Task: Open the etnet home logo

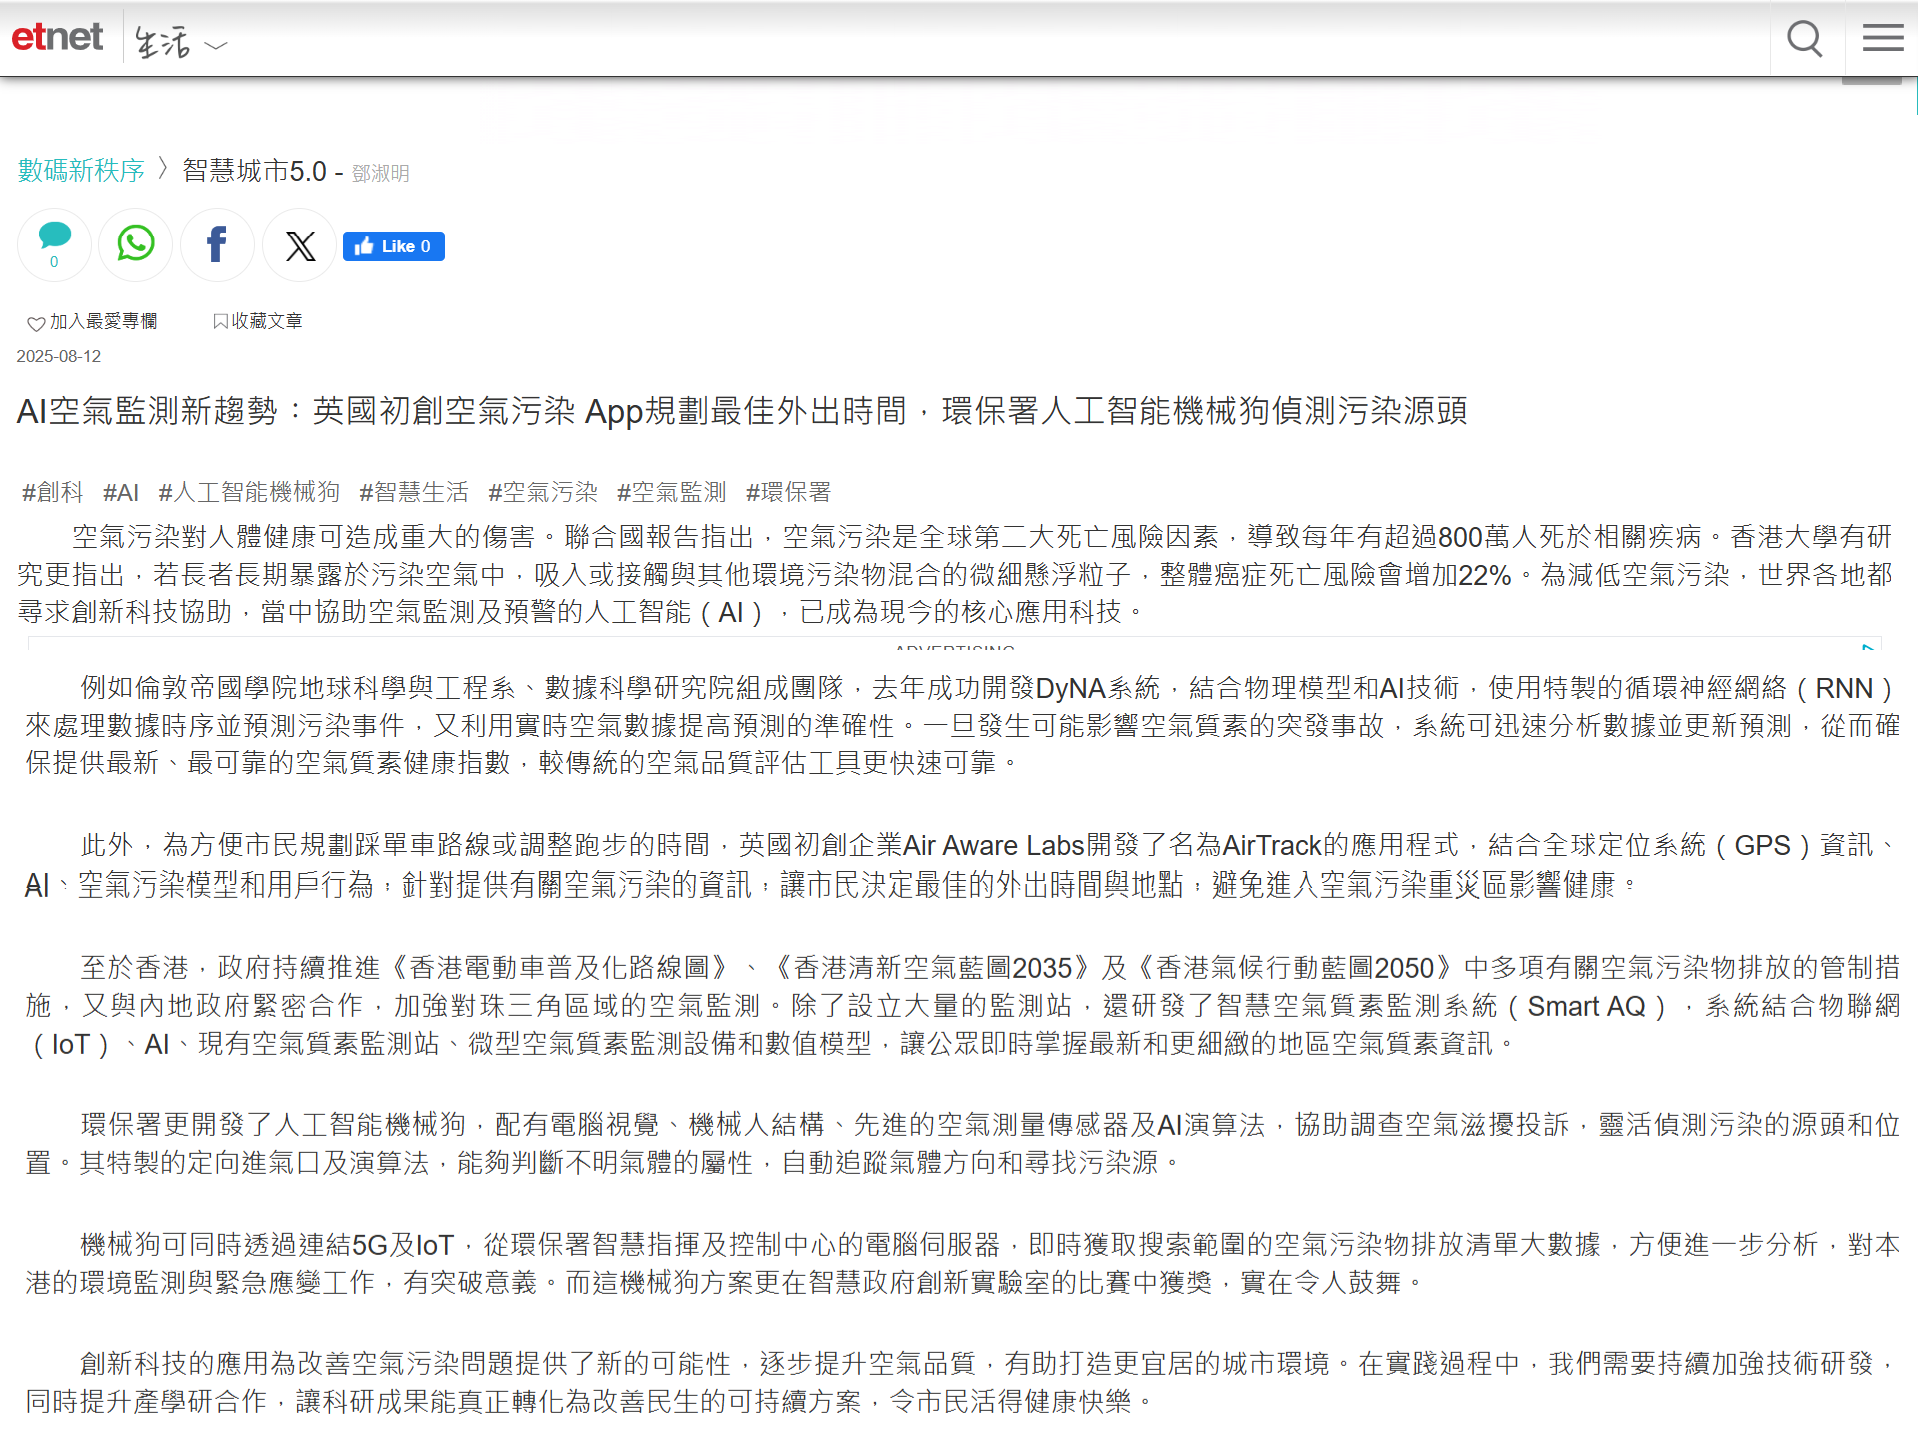Action: pyautogui.click(x=57, y=37)
